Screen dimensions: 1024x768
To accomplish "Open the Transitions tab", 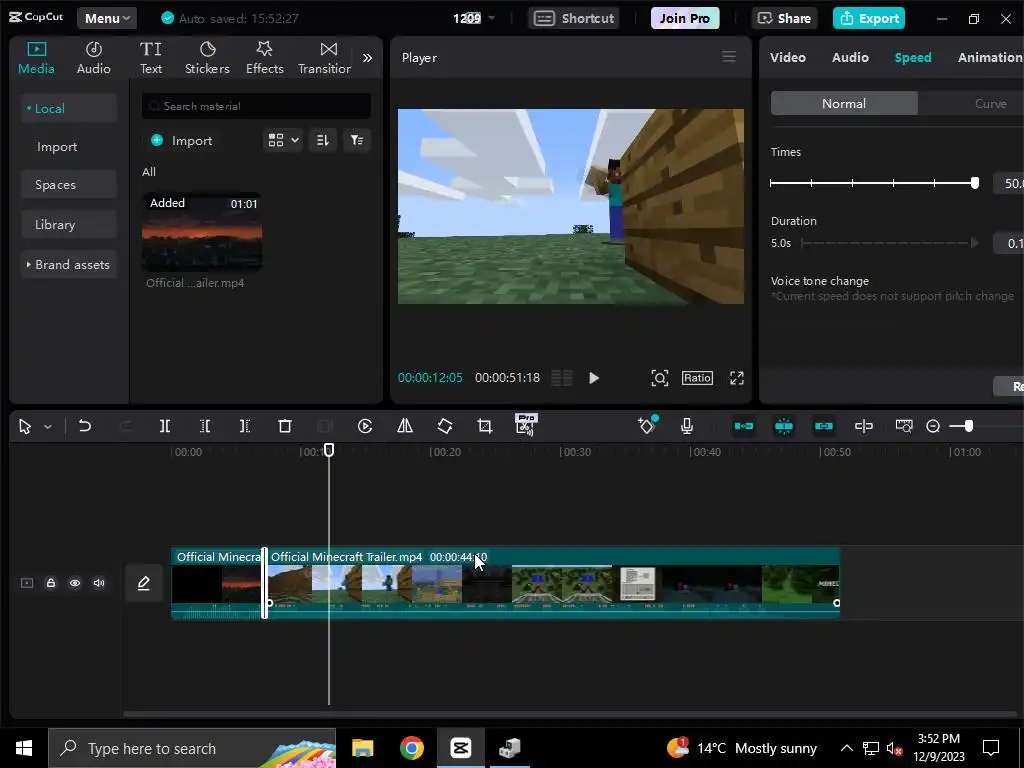I will (325, 58).
